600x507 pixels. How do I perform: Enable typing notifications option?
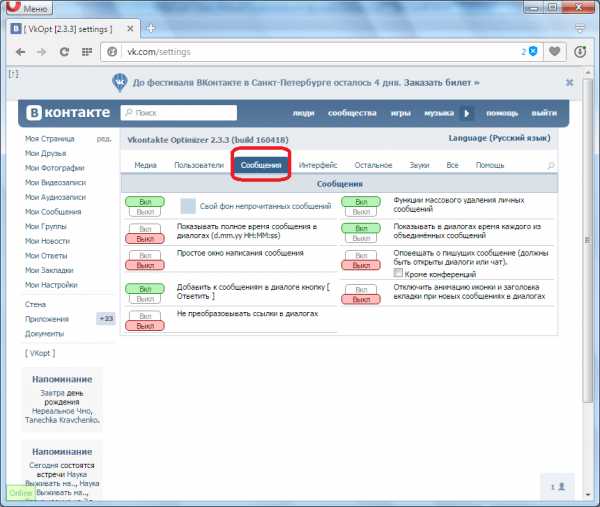tap(361, 255)
